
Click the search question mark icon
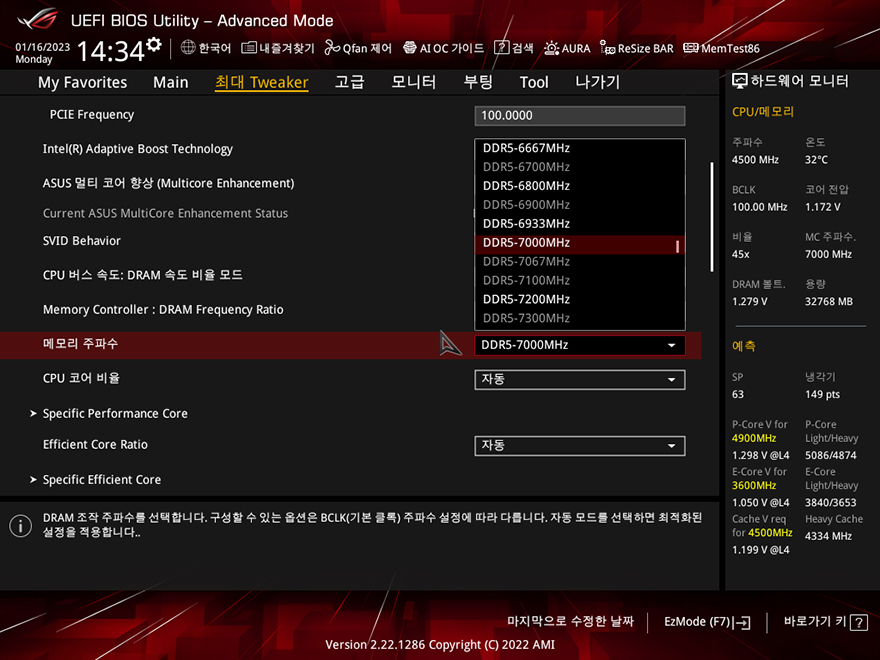501,48
